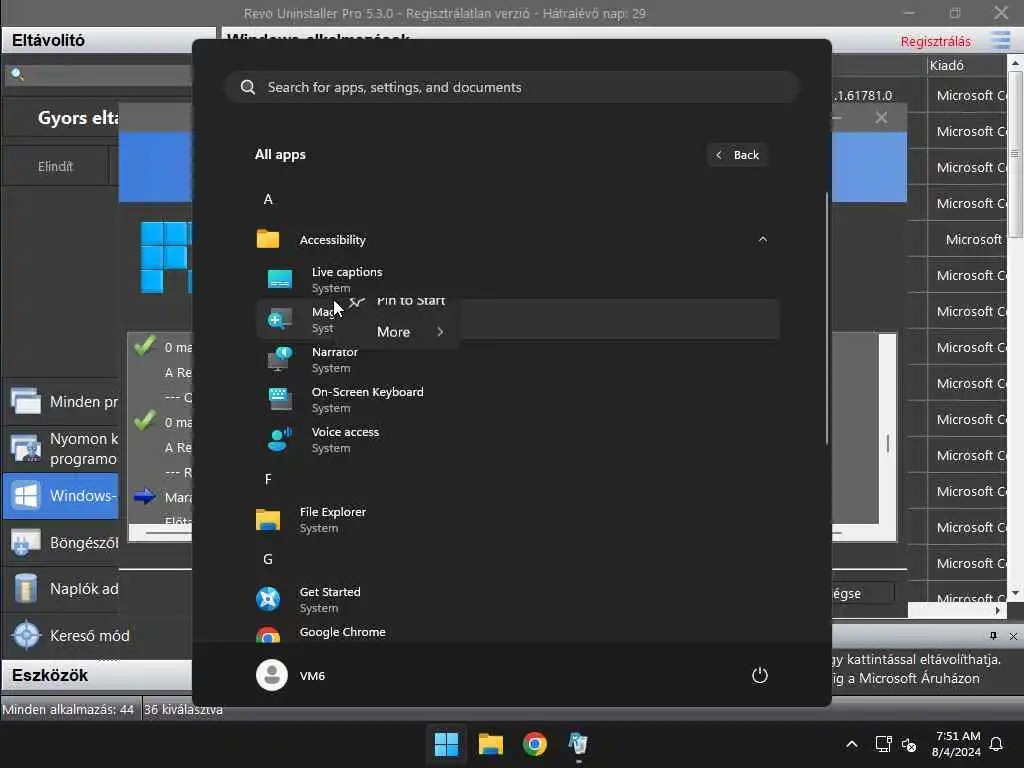Open On-Screen Keyboard app
Screen dimensions: 1024x768
point(517,400)
